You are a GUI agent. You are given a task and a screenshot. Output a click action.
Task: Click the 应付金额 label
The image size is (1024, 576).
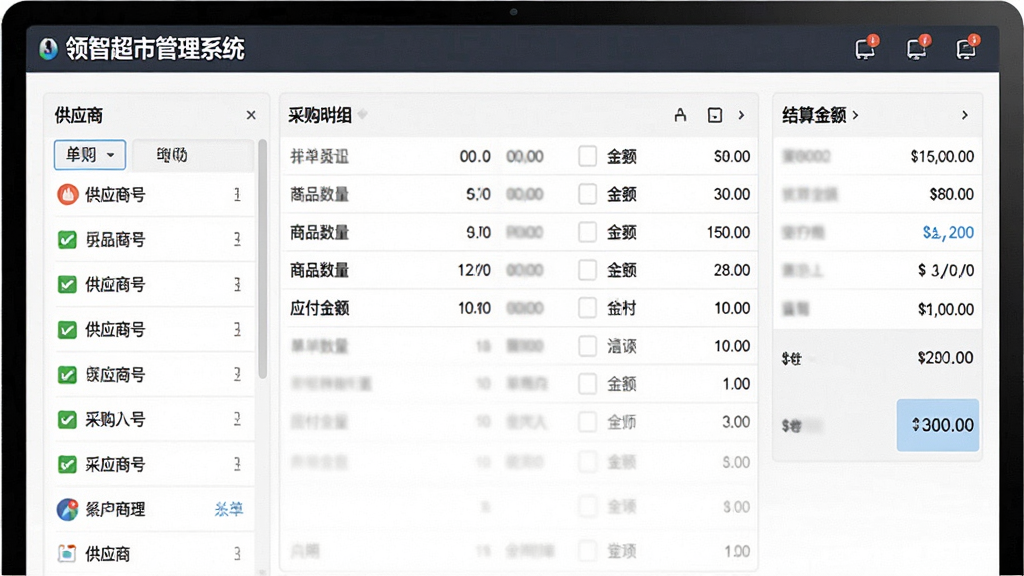320,308
